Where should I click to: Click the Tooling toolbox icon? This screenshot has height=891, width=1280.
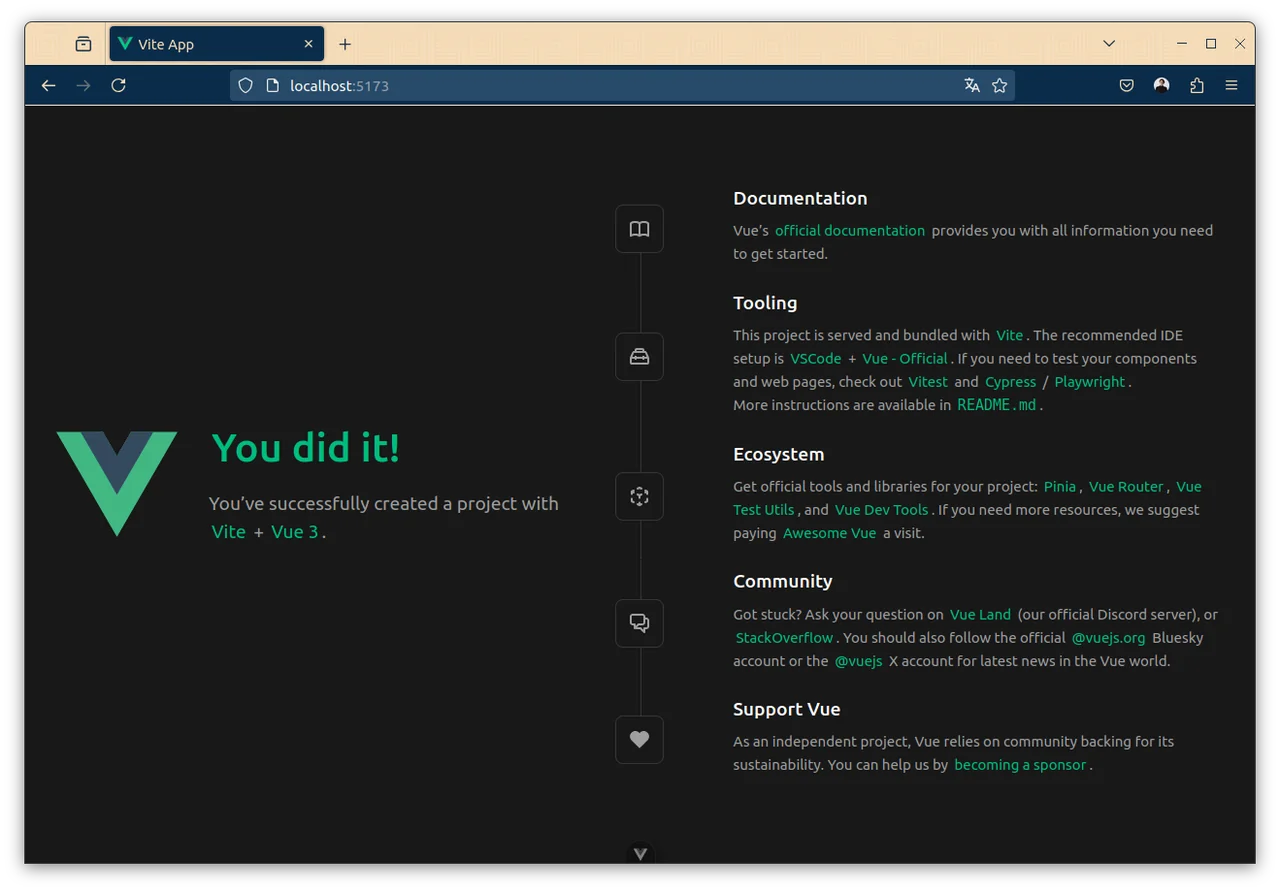click(639, 357)
